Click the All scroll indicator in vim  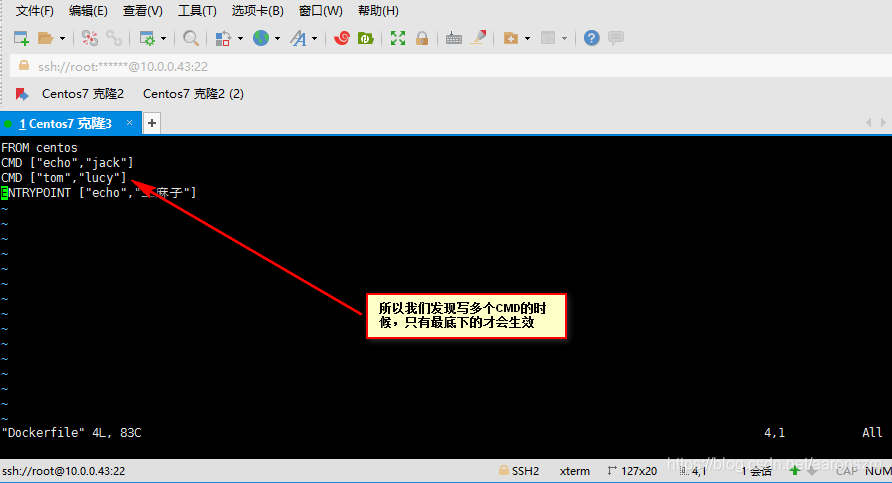tap(872, 433)
